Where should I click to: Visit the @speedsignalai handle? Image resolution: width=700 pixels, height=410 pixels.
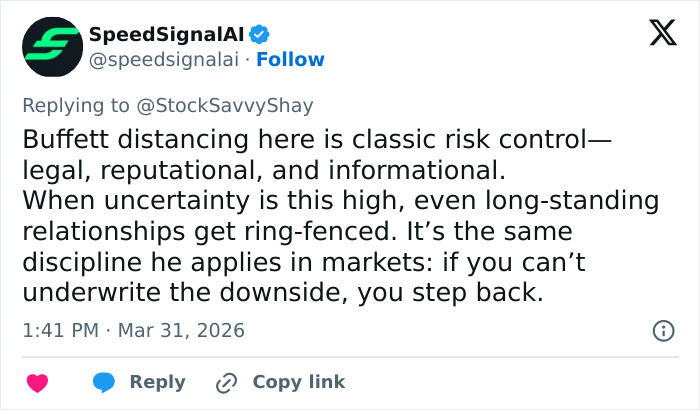(x=164, y=60)
